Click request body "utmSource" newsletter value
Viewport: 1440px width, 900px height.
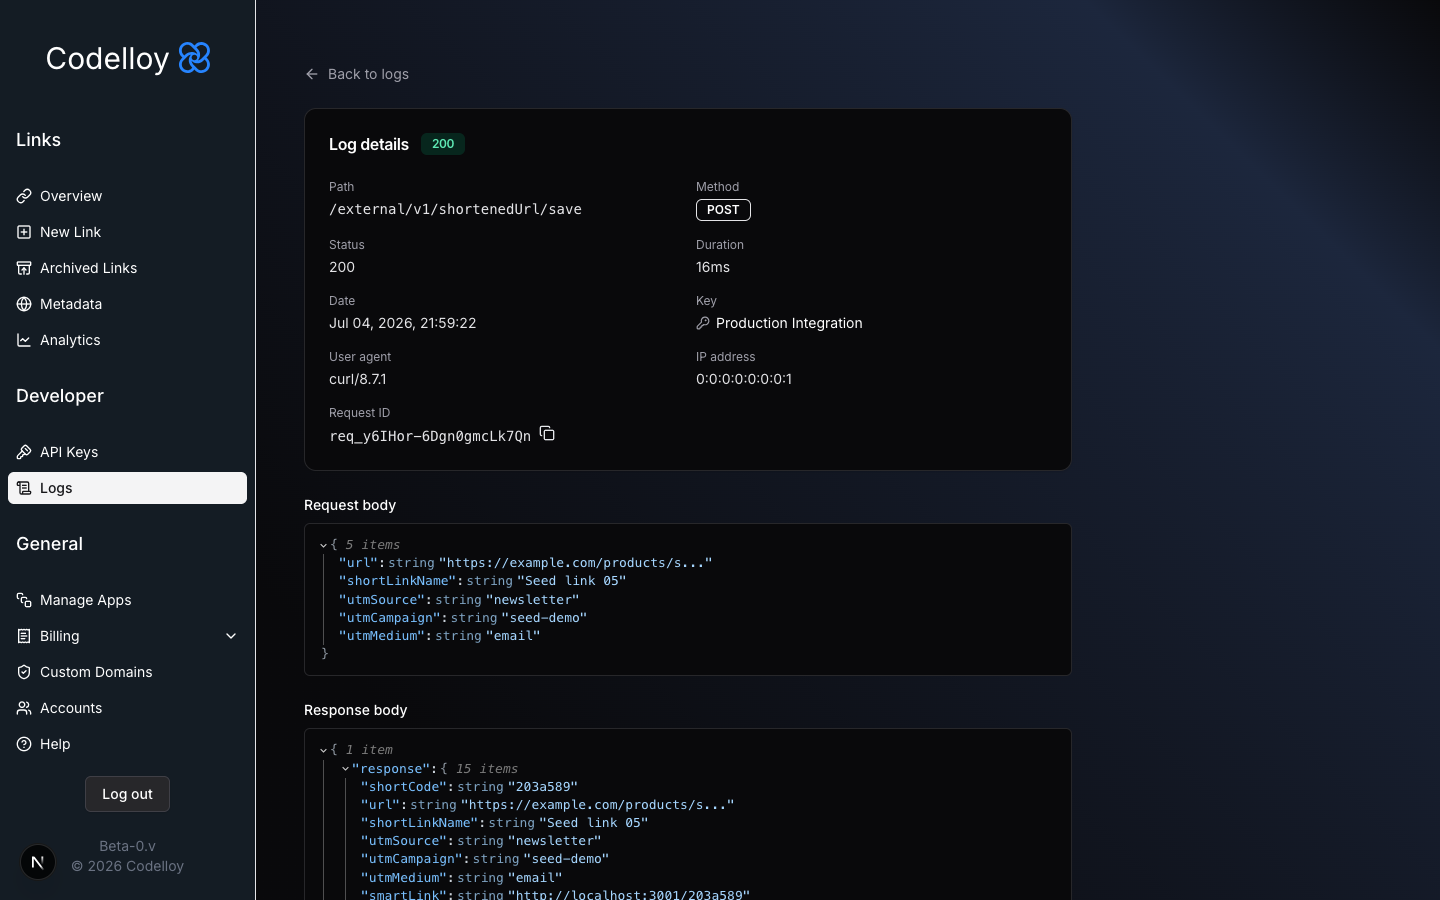(x=533, y=600)
